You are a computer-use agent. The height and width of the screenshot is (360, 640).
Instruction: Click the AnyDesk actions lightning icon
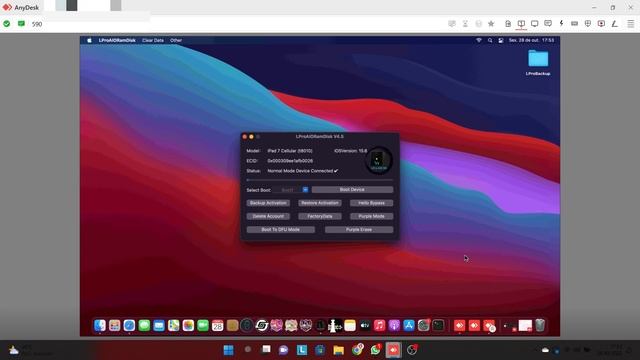pos(561,24)
